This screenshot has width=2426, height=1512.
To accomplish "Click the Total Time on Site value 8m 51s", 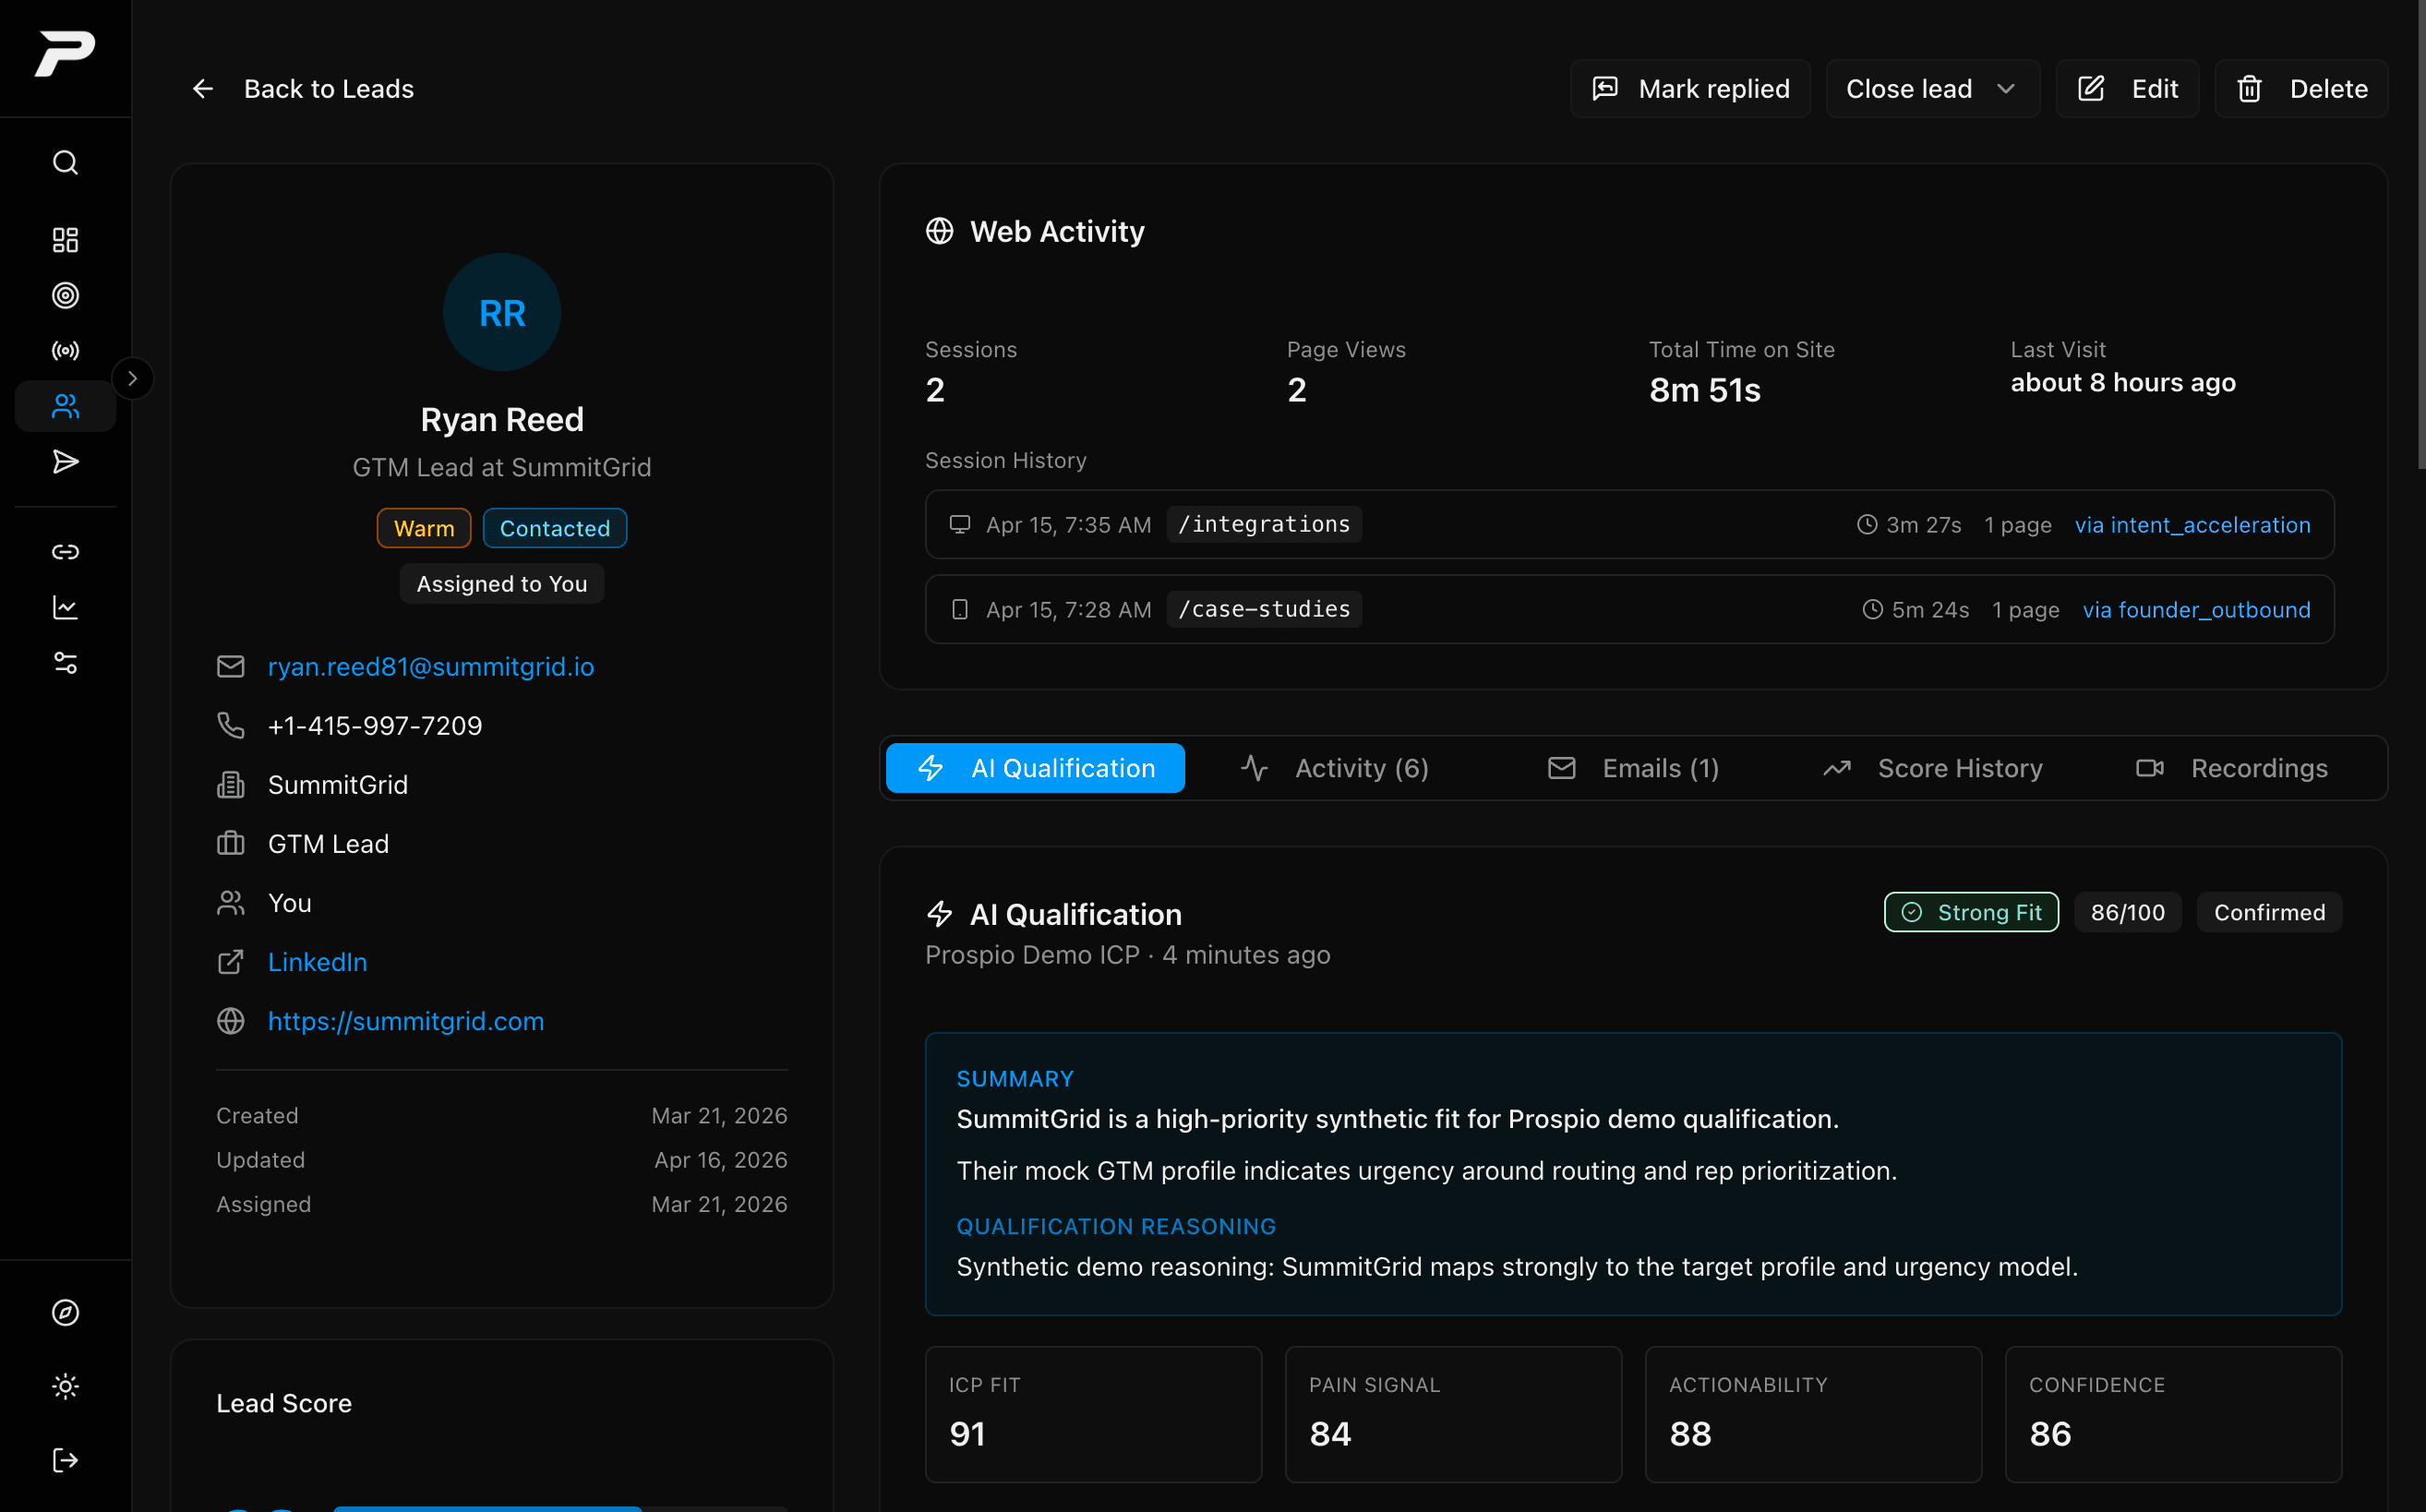I will click(1704, 390).
